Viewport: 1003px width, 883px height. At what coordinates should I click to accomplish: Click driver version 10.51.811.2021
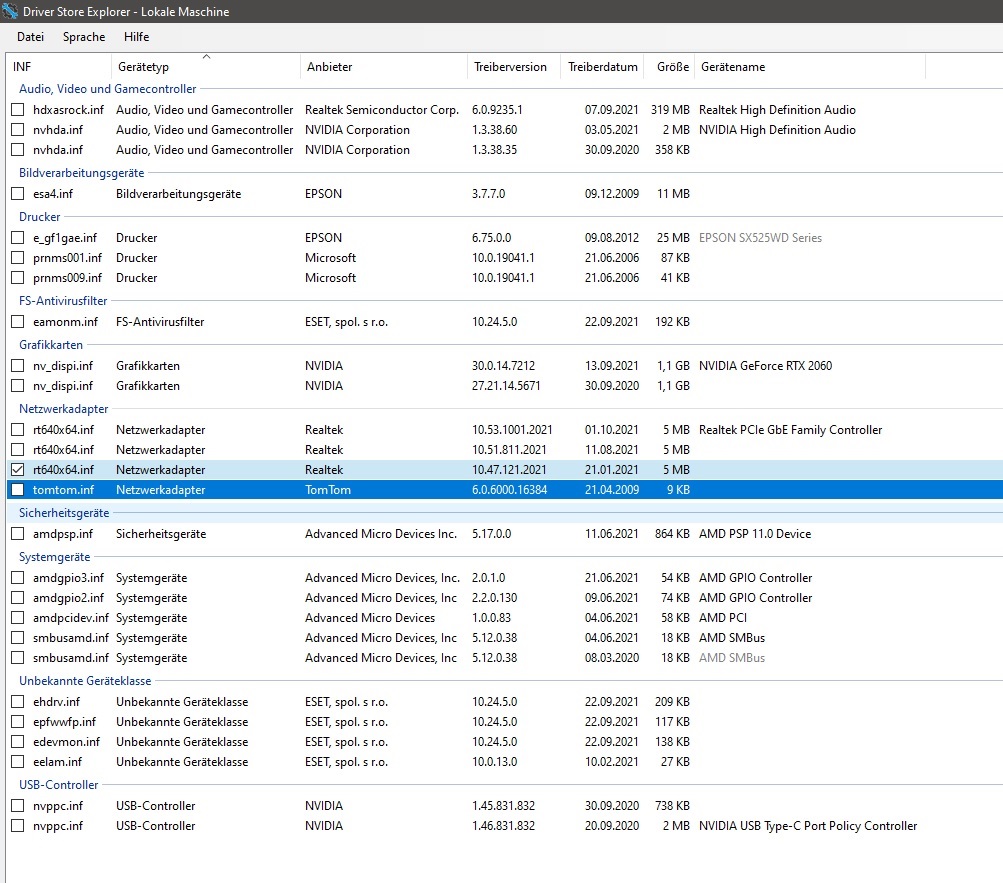point(509,450)
